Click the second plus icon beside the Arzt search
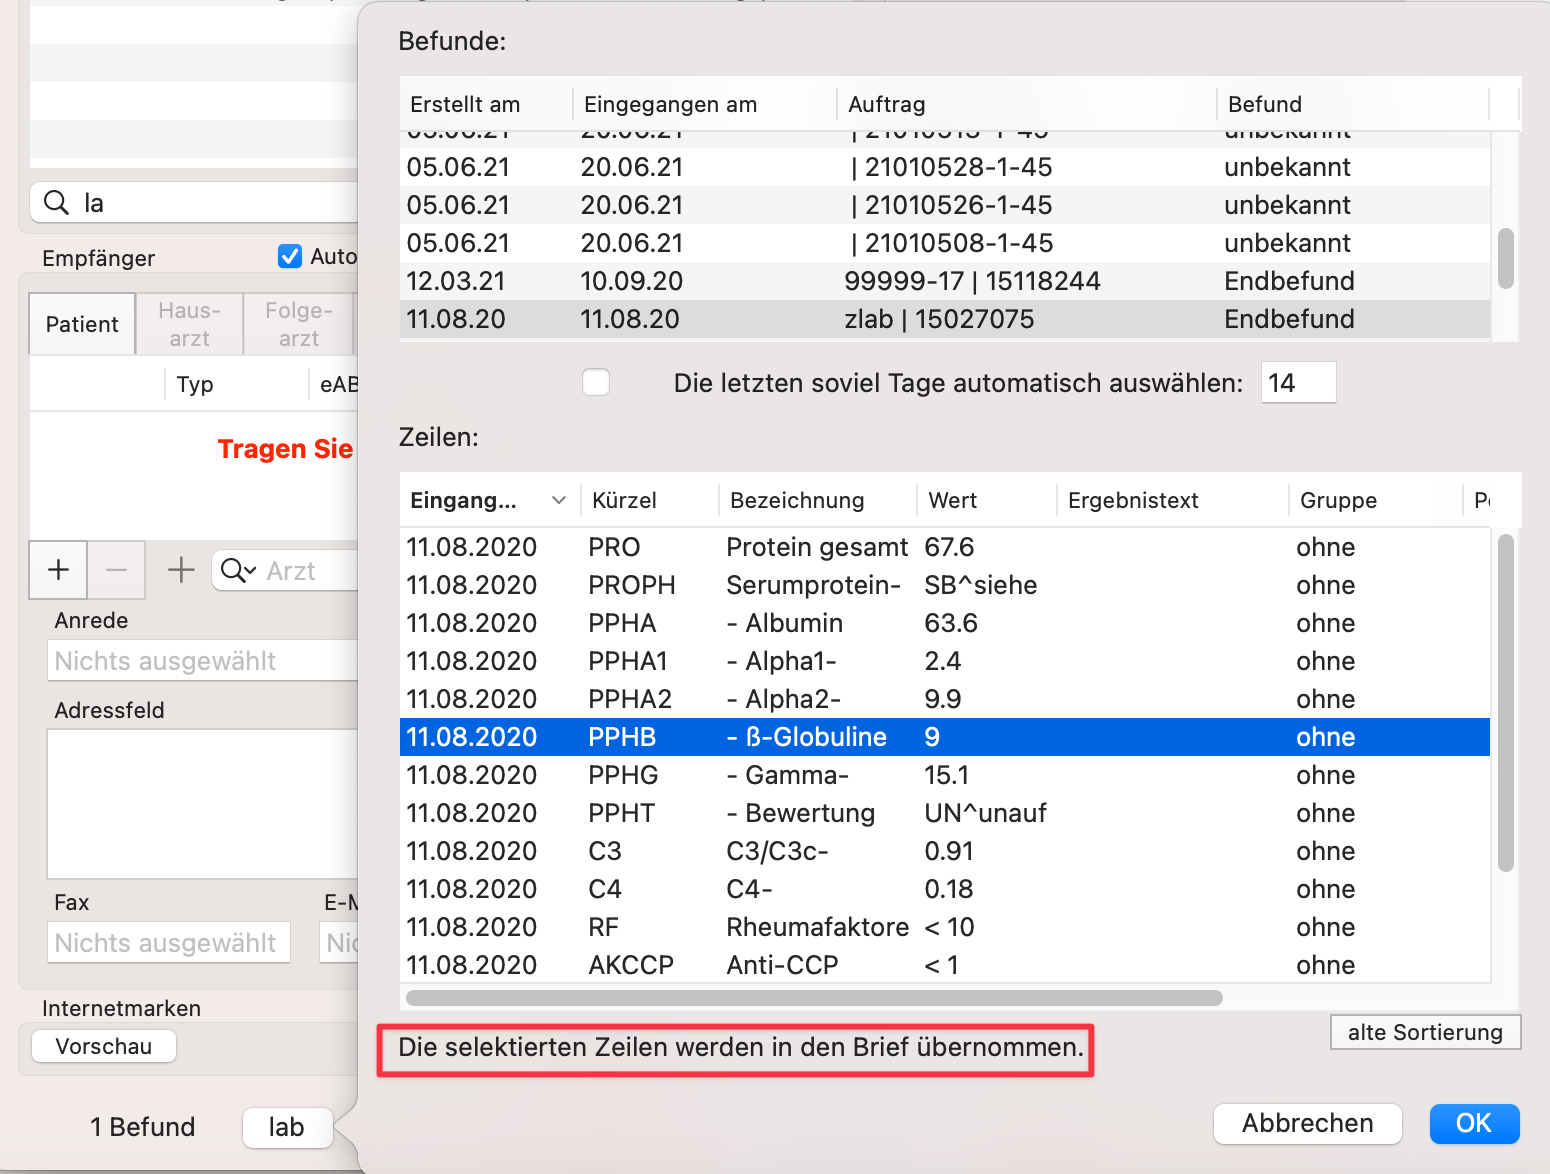Image resolution: width=1550 pixels, height=1174 pixels. (x=181, y=570)
